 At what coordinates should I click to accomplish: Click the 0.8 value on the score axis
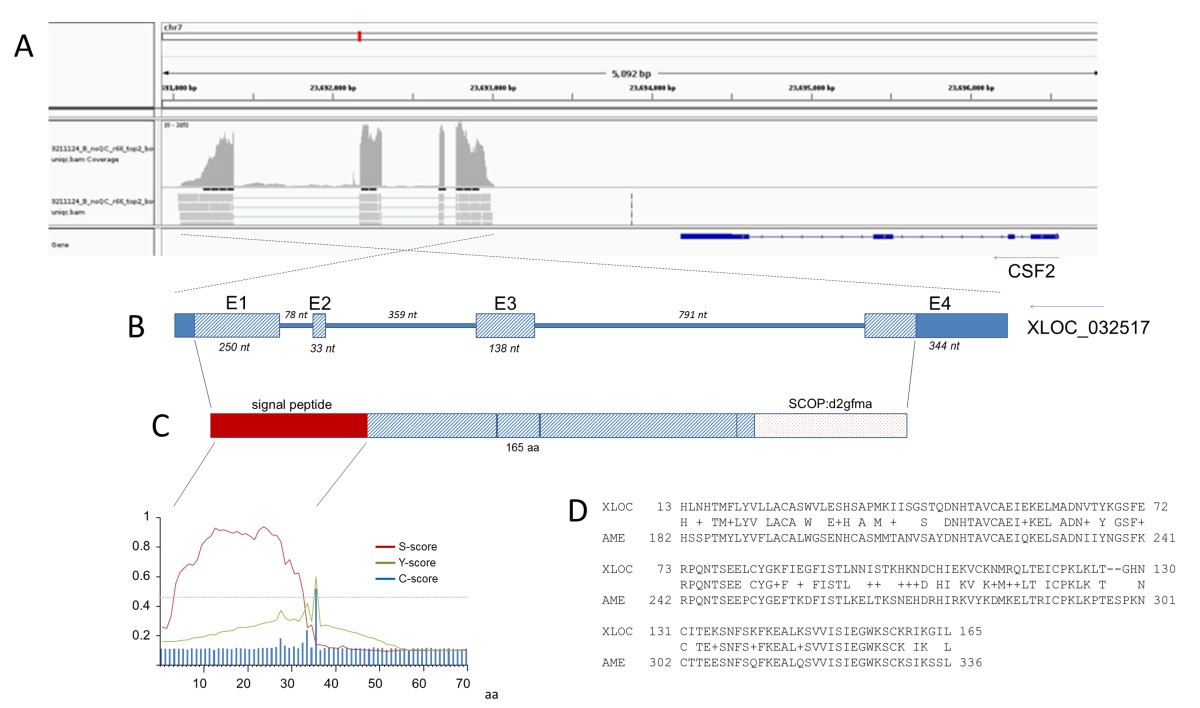142,546
